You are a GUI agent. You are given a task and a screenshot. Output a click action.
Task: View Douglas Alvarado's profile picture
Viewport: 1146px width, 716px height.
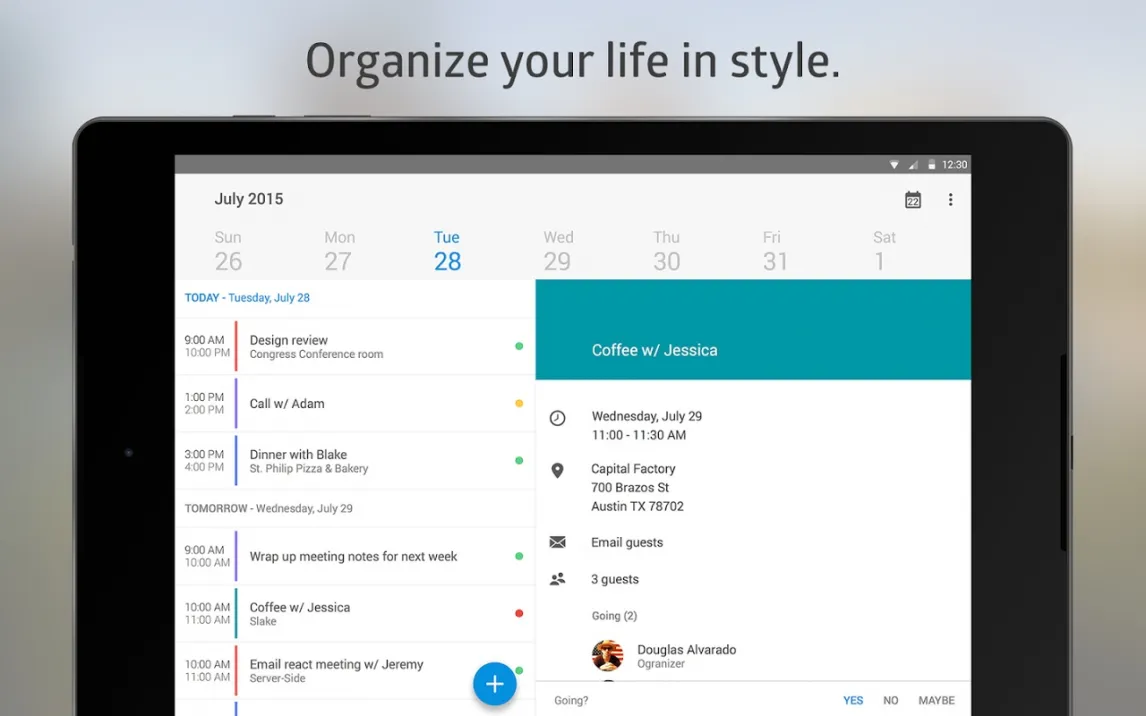608,656
